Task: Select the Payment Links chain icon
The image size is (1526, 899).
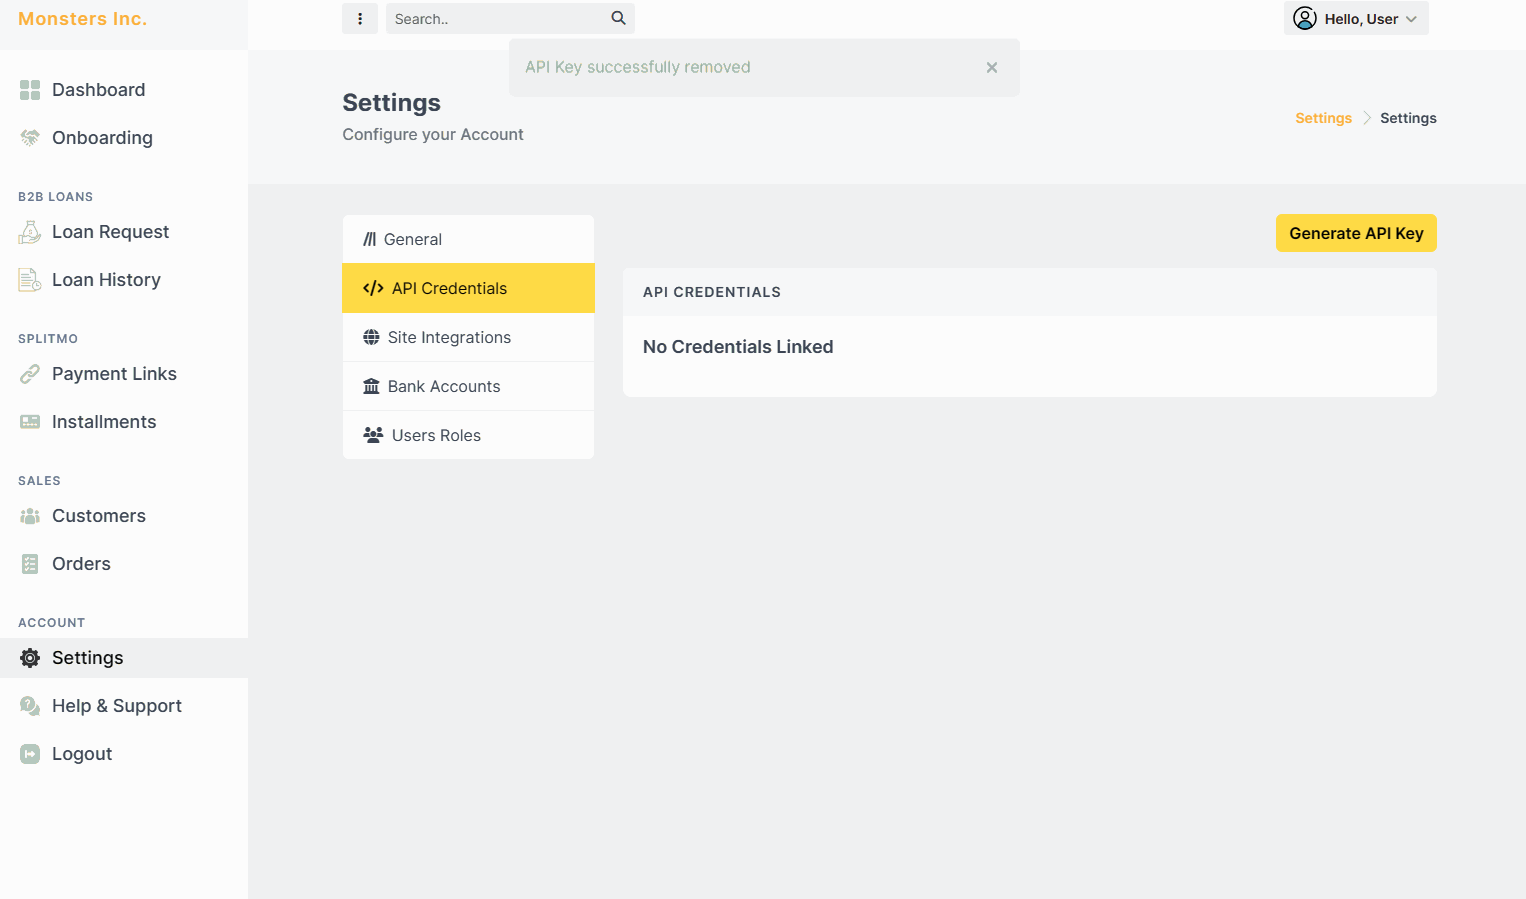Action: click(30, 373)
